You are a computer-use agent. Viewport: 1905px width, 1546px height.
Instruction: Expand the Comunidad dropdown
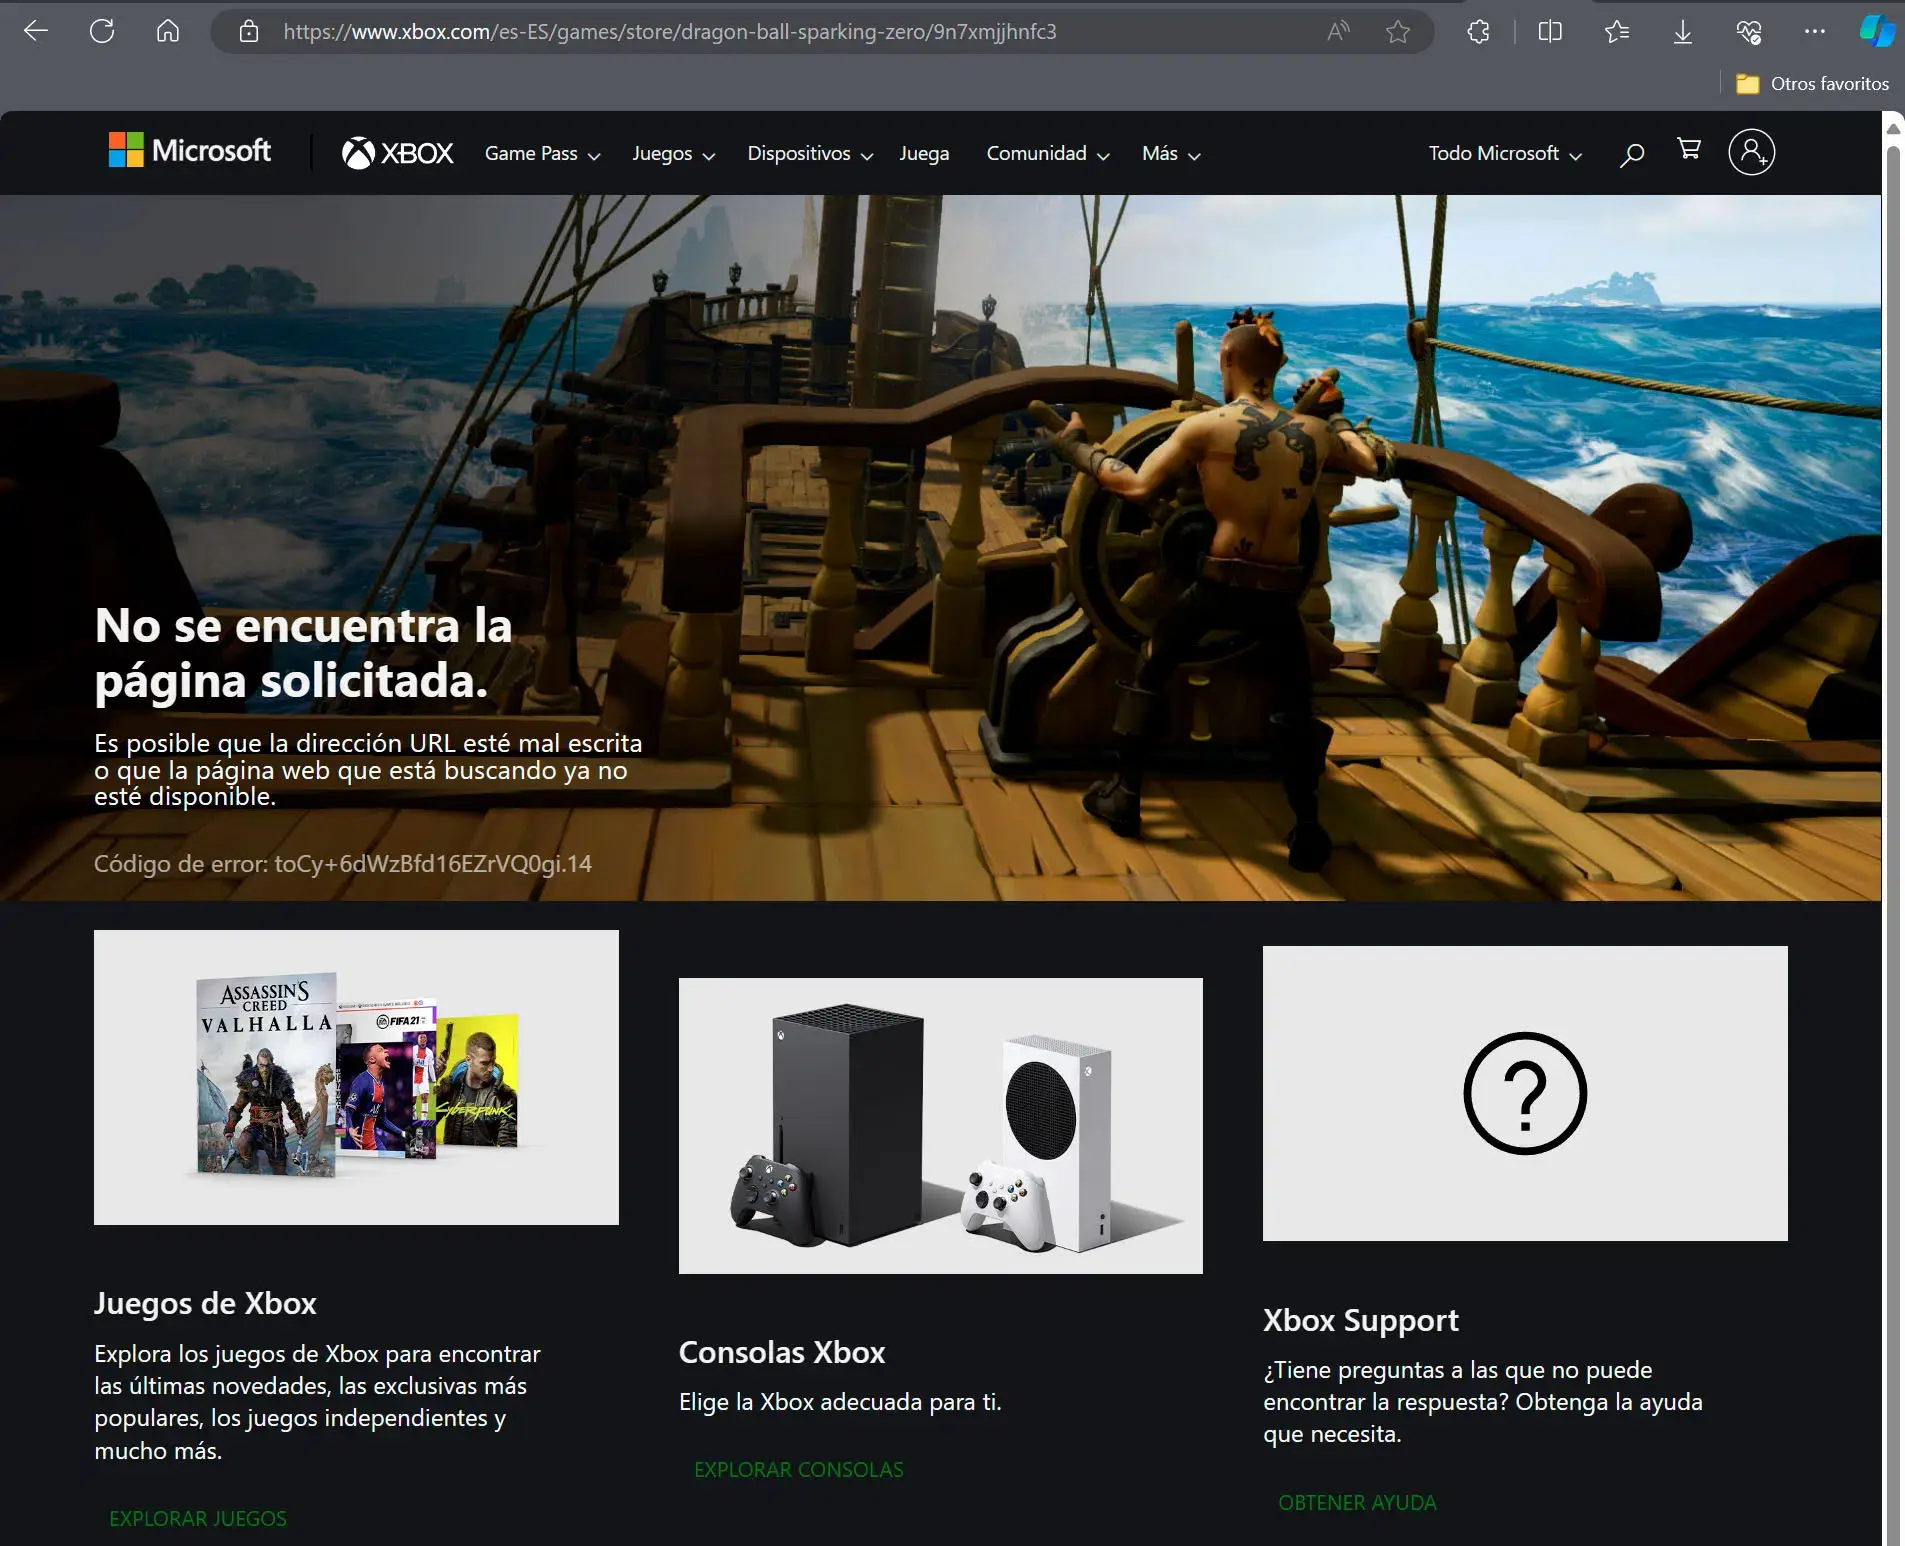point(1048,154)
